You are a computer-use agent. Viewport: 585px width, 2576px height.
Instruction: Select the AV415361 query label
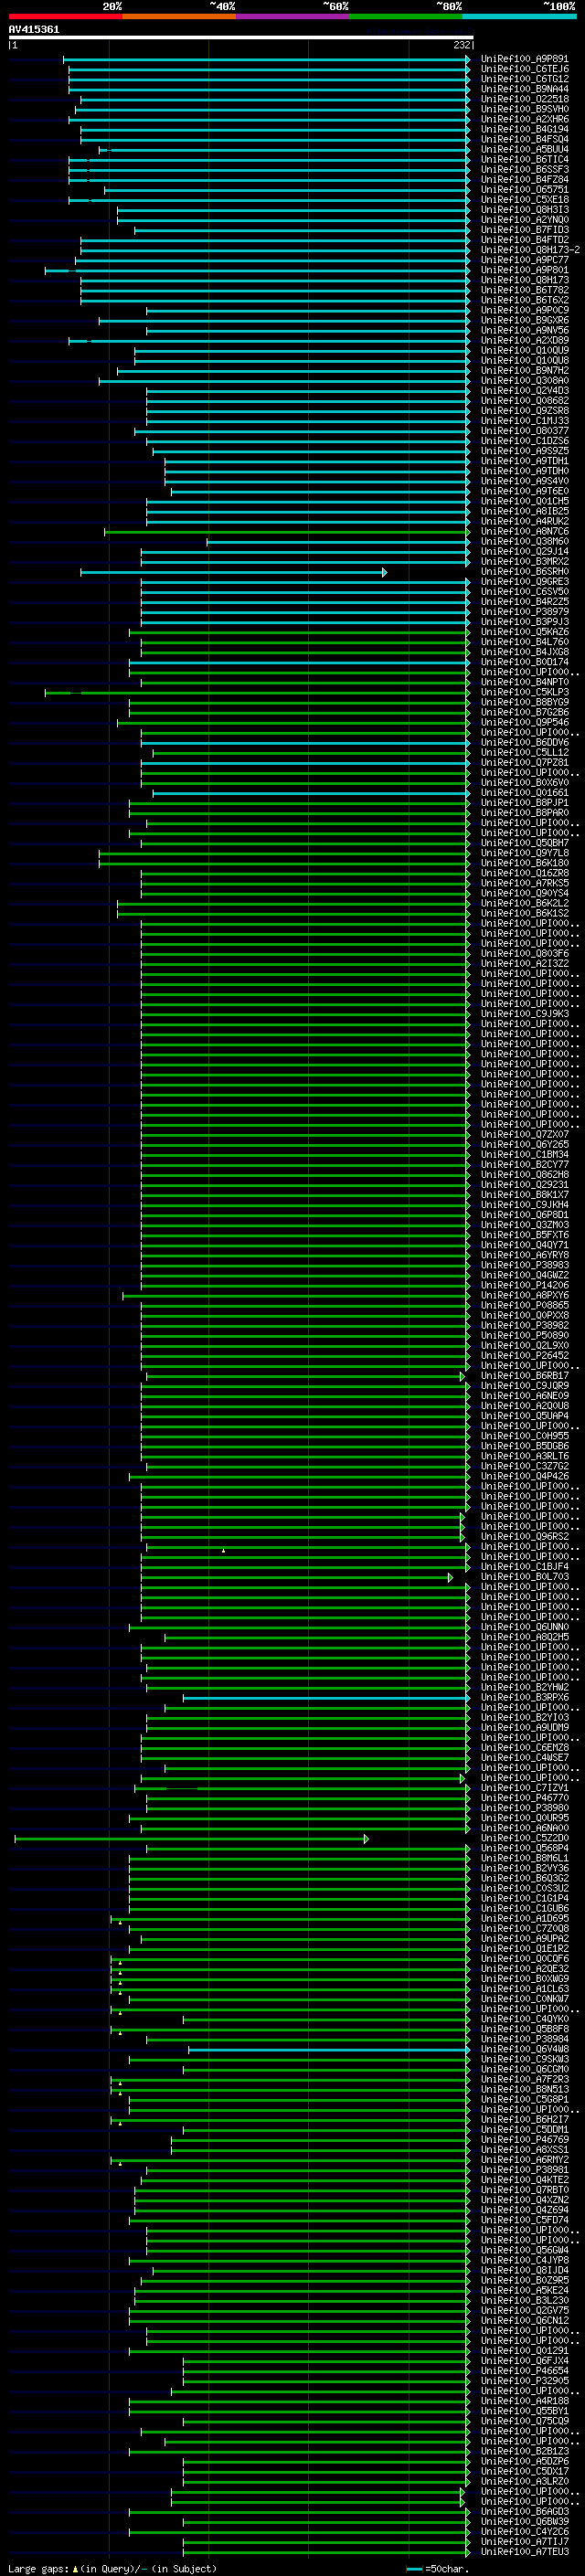coord(34,29)
